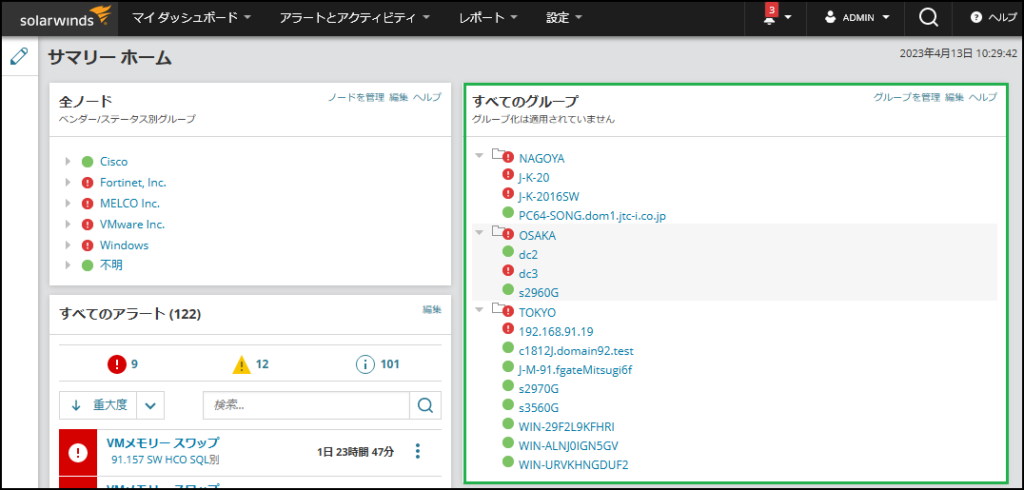Collapse the TOKYO group
The height and width of the screenshot is (490, 1024).
pyautogui.click(x=479, y=309)
